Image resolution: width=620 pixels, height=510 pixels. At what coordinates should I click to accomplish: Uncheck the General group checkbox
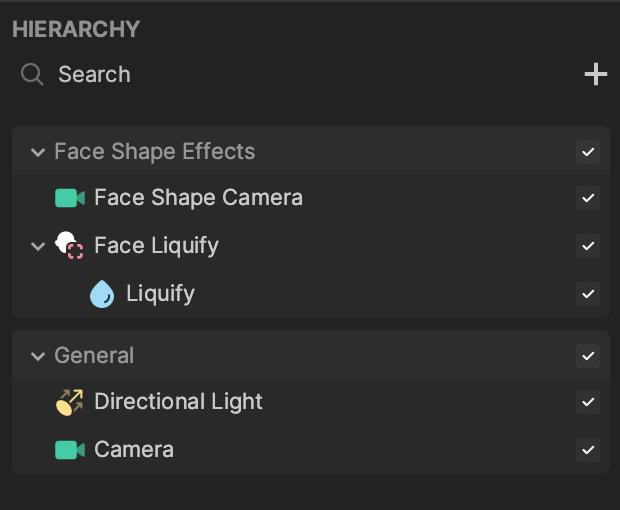(588, 356)
